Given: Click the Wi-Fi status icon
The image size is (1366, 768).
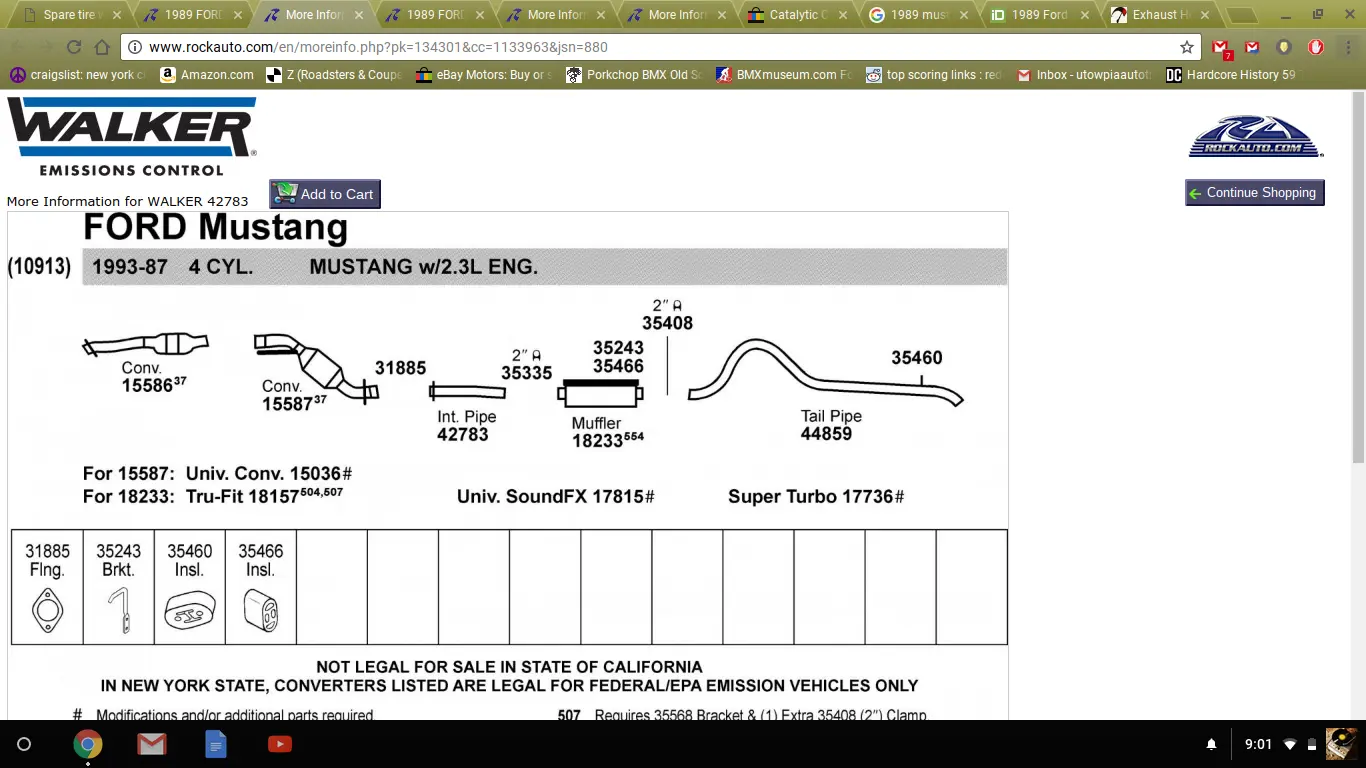Looking at the screenshot, I should [x=1290, y=744].
